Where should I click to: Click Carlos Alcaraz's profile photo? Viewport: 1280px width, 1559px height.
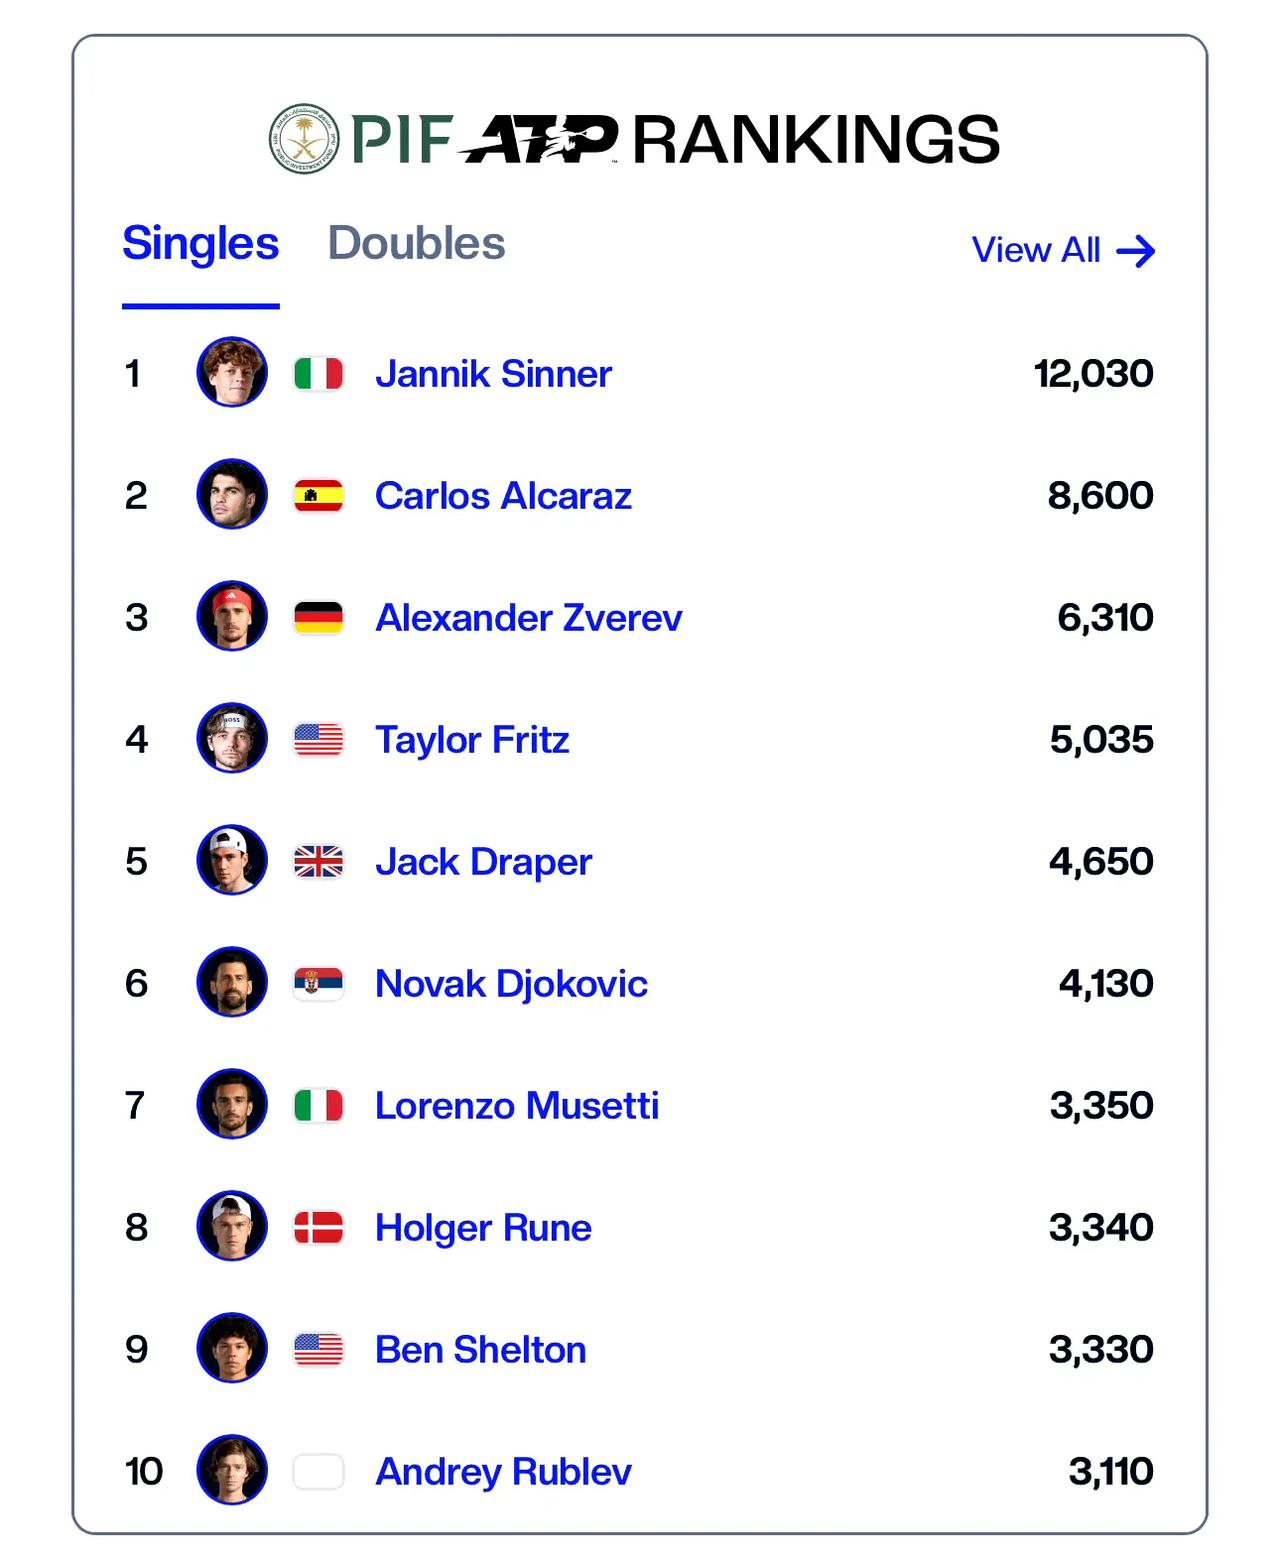click(x=232, y=494)
